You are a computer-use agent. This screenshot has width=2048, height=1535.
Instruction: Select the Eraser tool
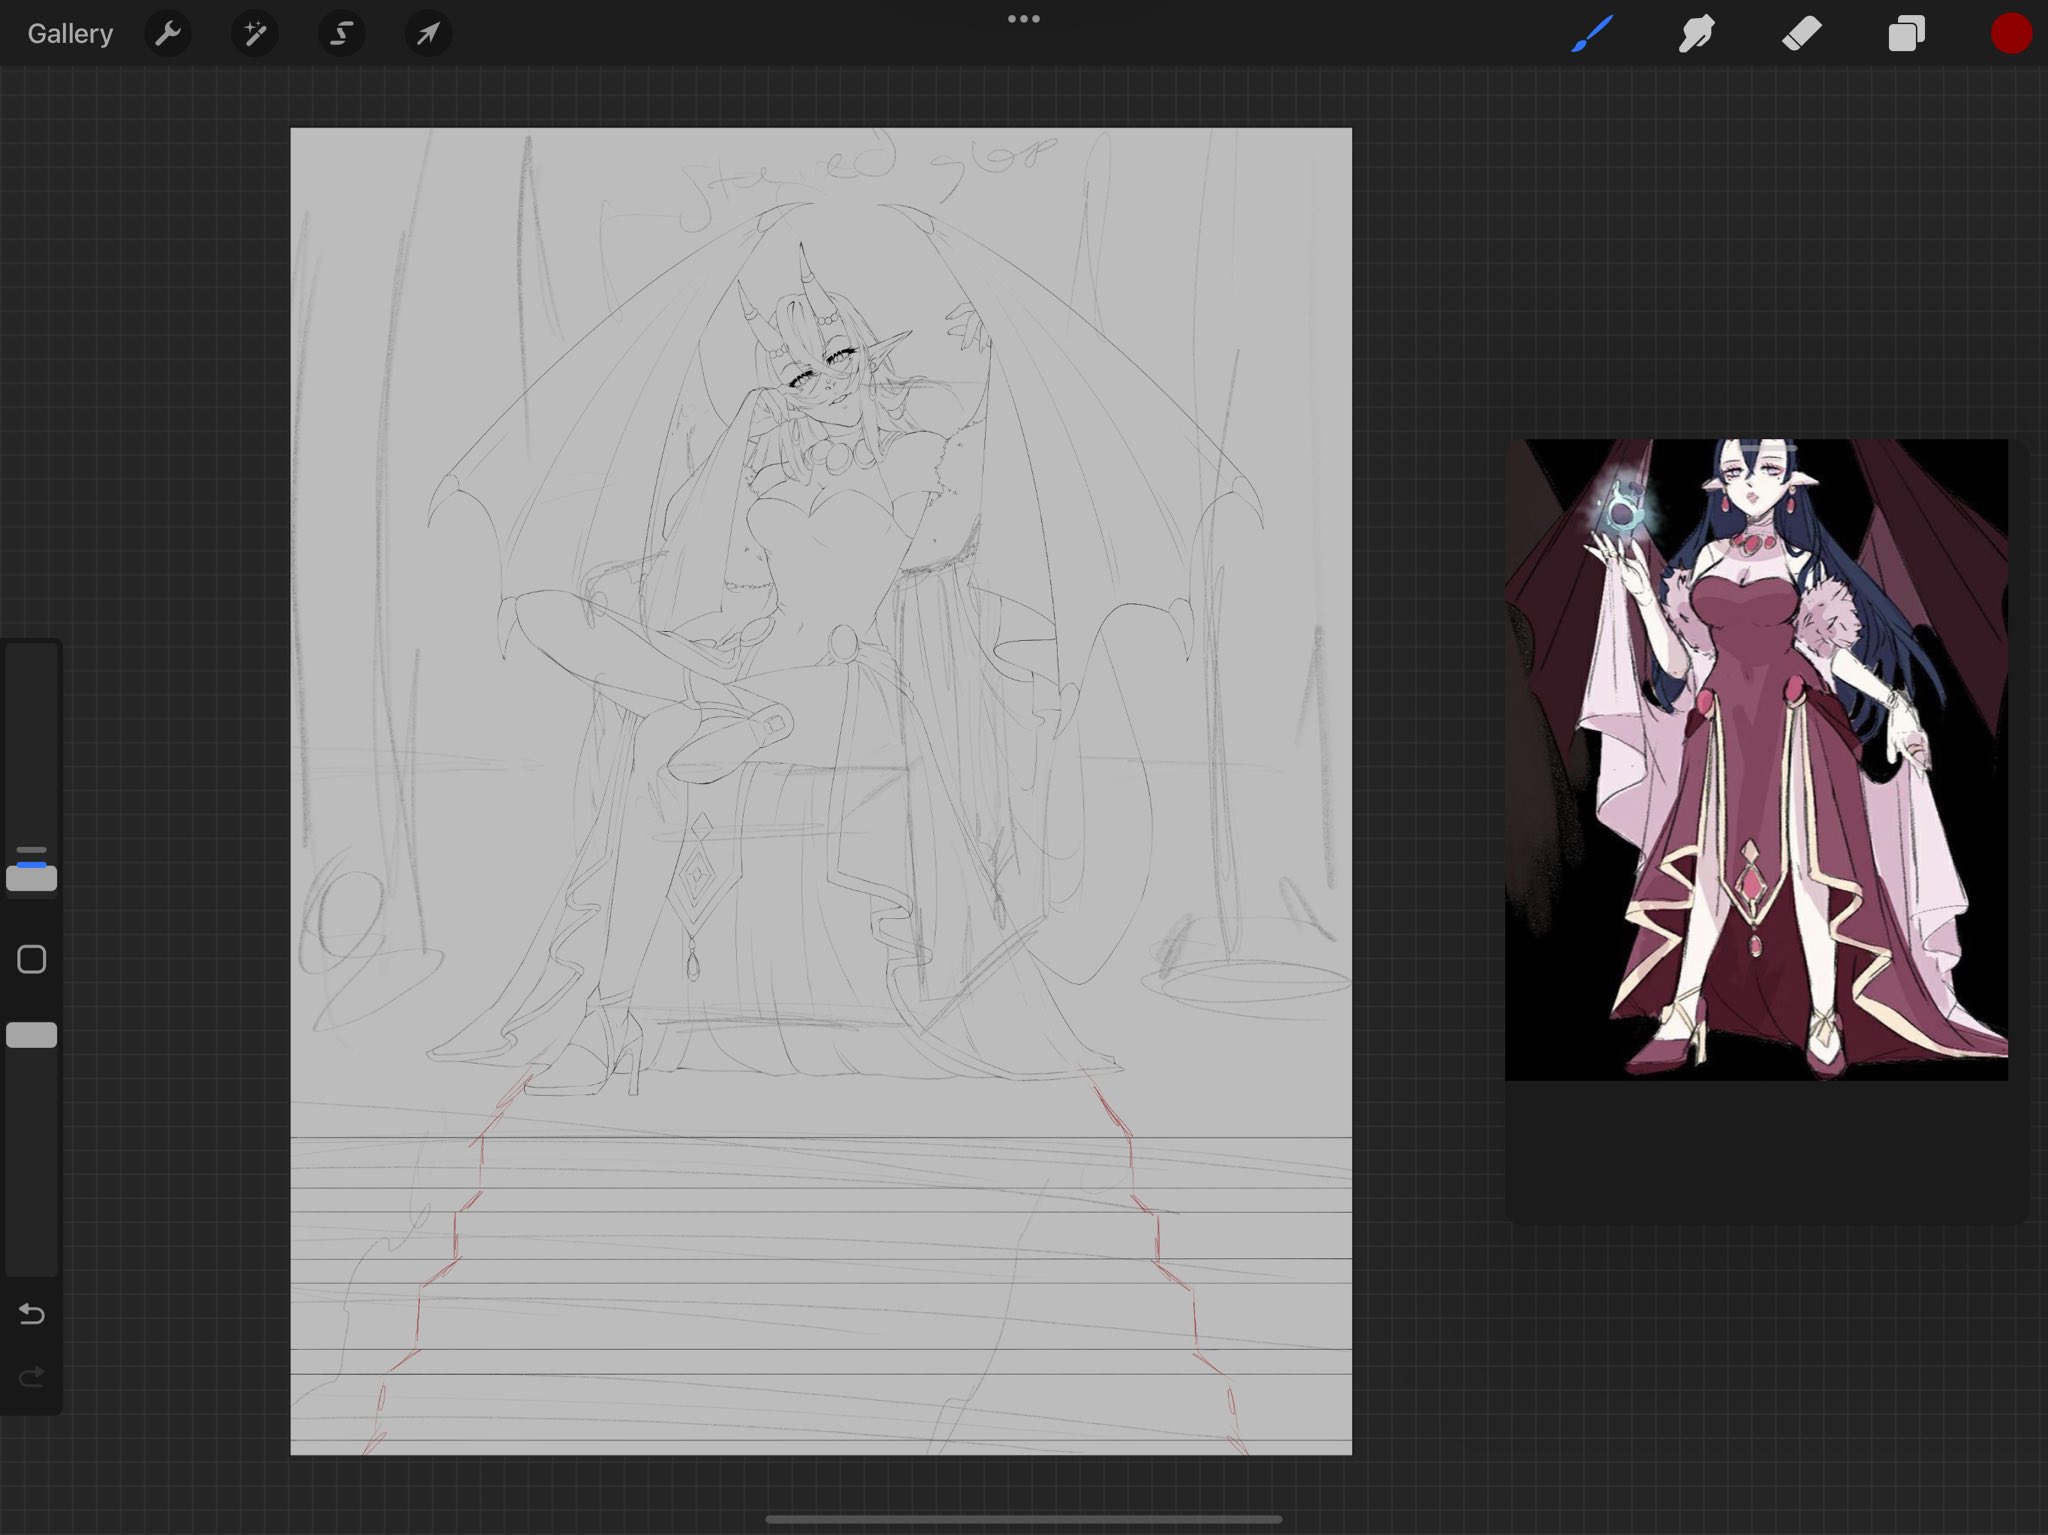pyautogui.click(x=1801, y=34)
